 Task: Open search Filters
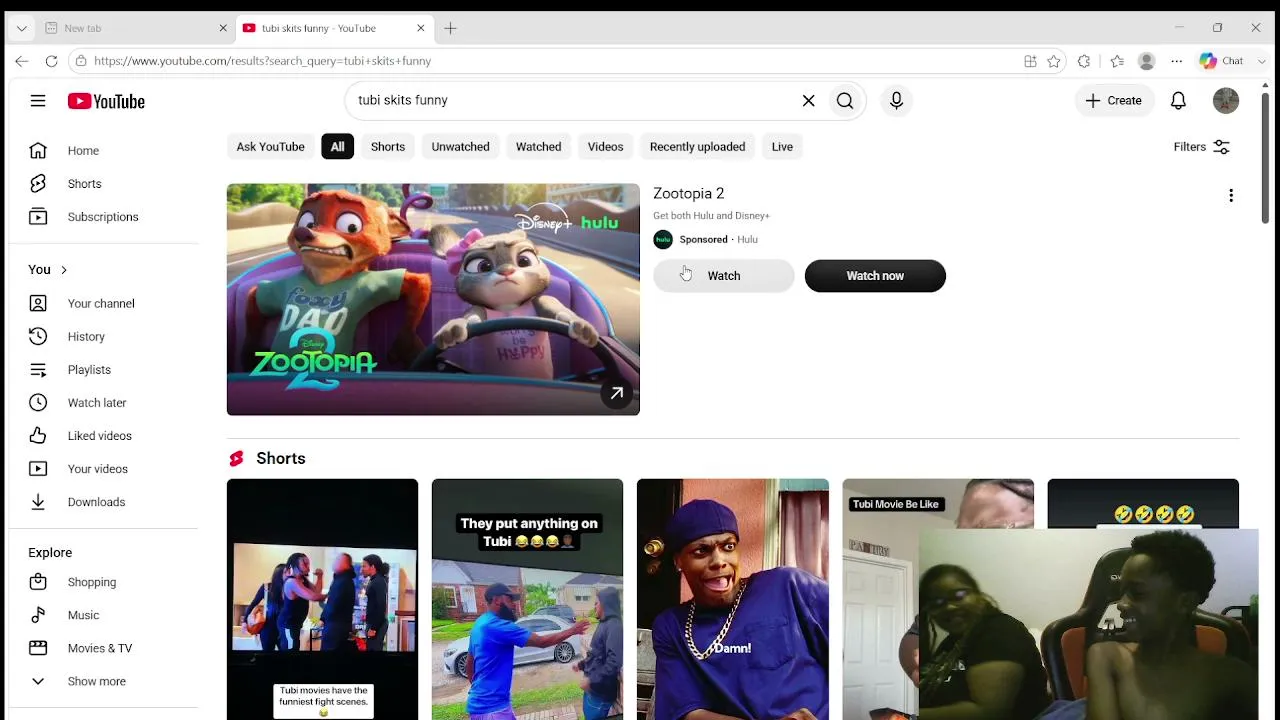click(x=1202, y=147)
